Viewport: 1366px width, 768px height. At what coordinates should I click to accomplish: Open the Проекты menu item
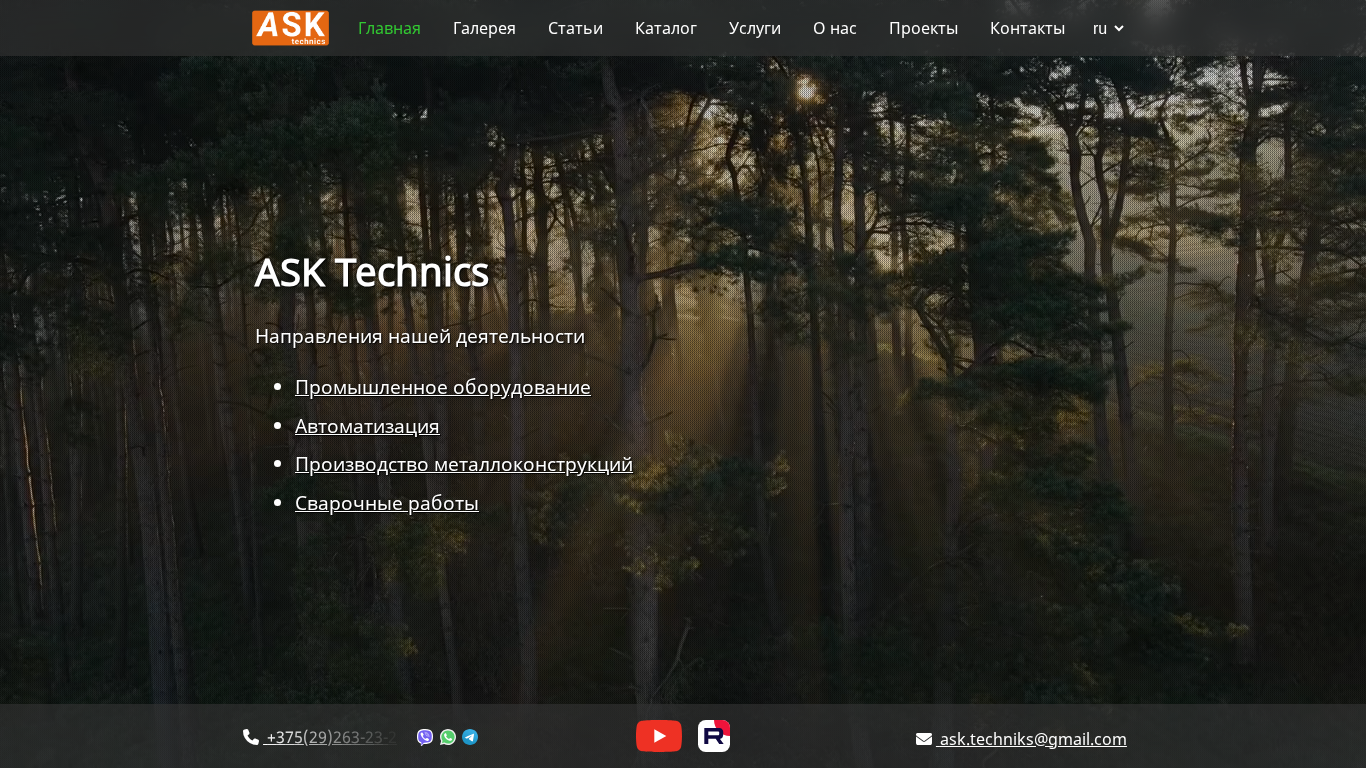pyautogui.click(x=923, y=28)
